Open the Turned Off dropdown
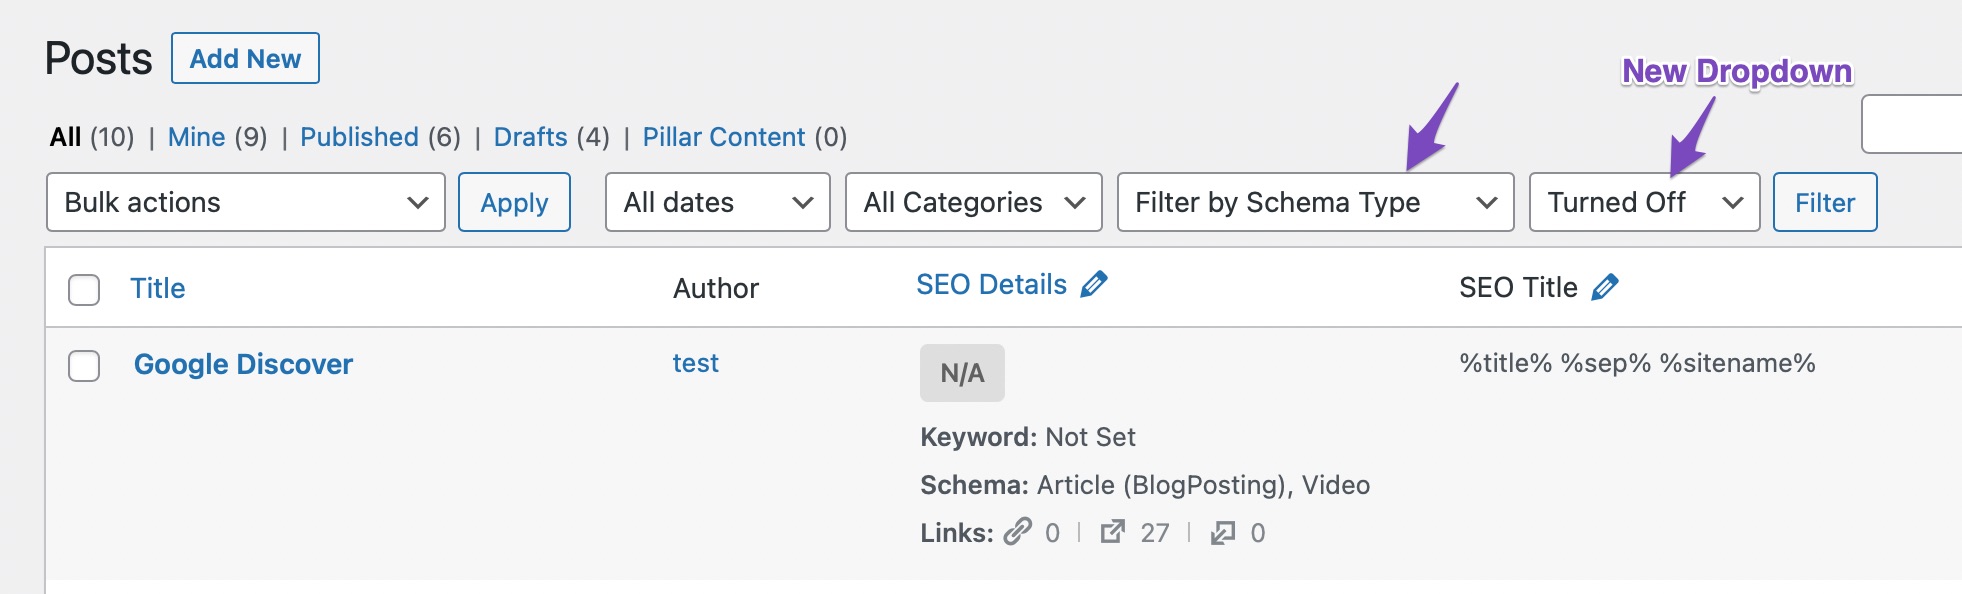 tap(1645, 202)
